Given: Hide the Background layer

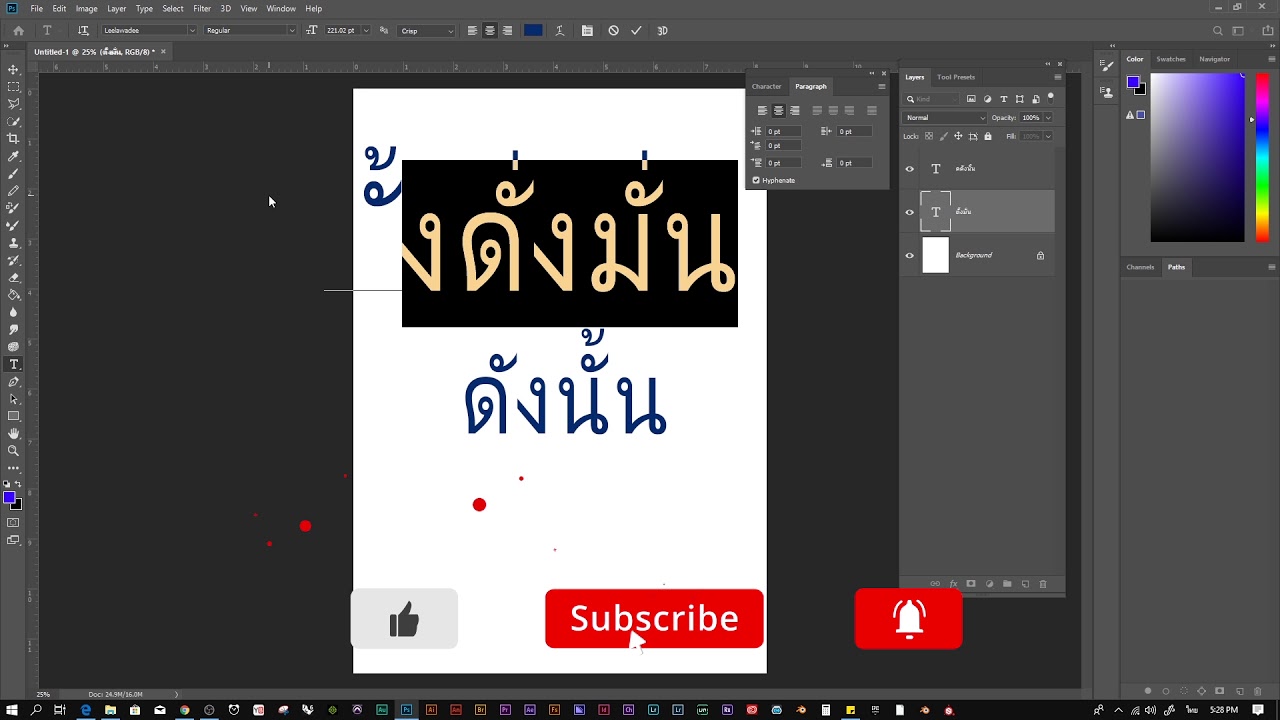Looking at the screenshot, I should [910, 255].
